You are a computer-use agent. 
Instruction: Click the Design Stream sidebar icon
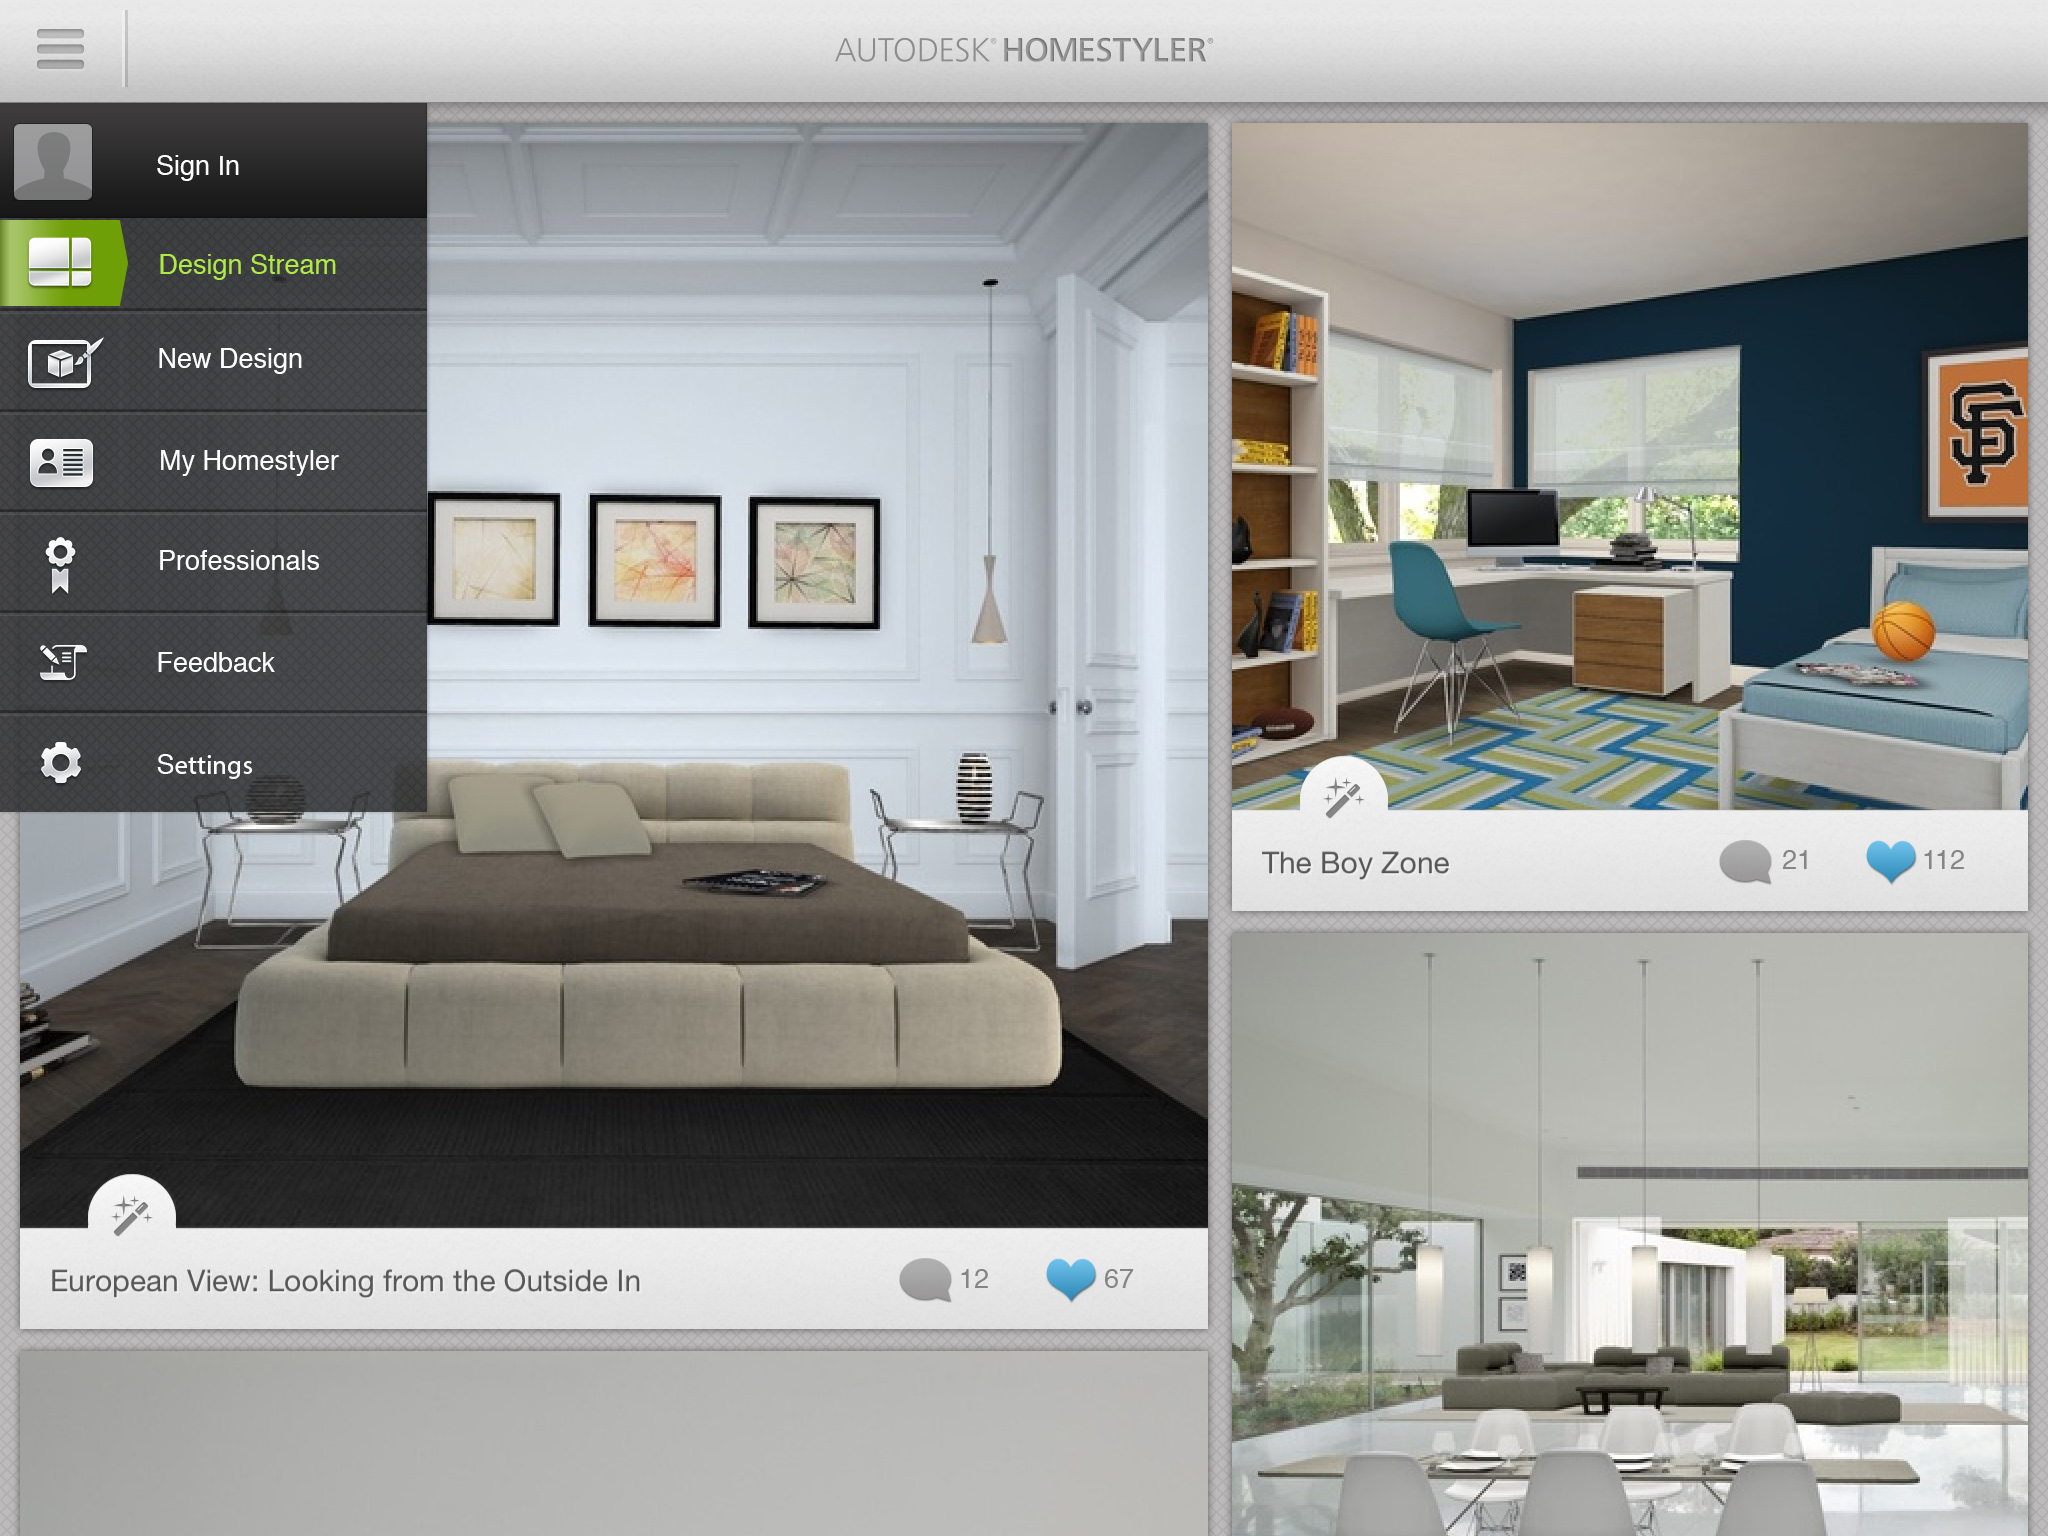click(60, 263)
